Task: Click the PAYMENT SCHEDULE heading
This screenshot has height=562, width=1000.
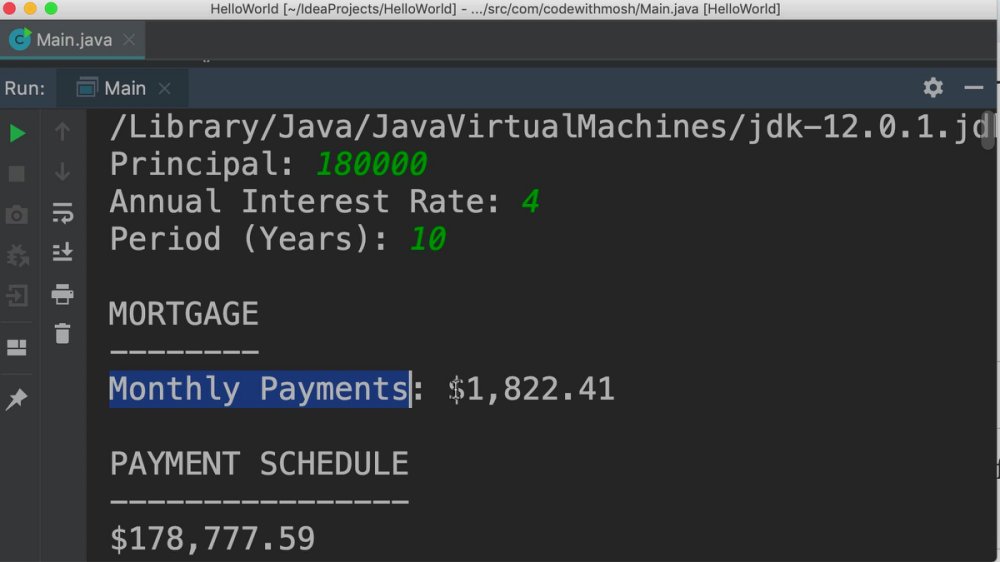Action: pyautogui.click(x=259, y=464)
